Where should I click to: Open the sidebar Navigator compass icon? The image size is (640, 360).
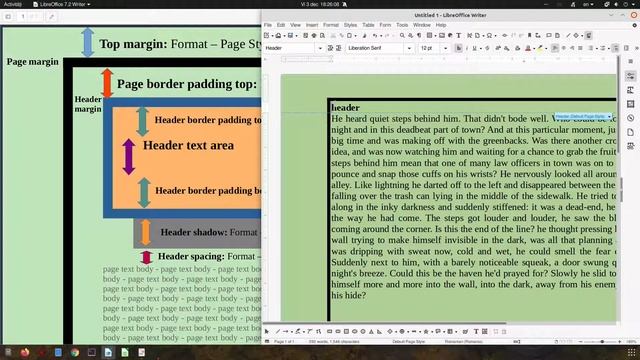tap(631, 118)
